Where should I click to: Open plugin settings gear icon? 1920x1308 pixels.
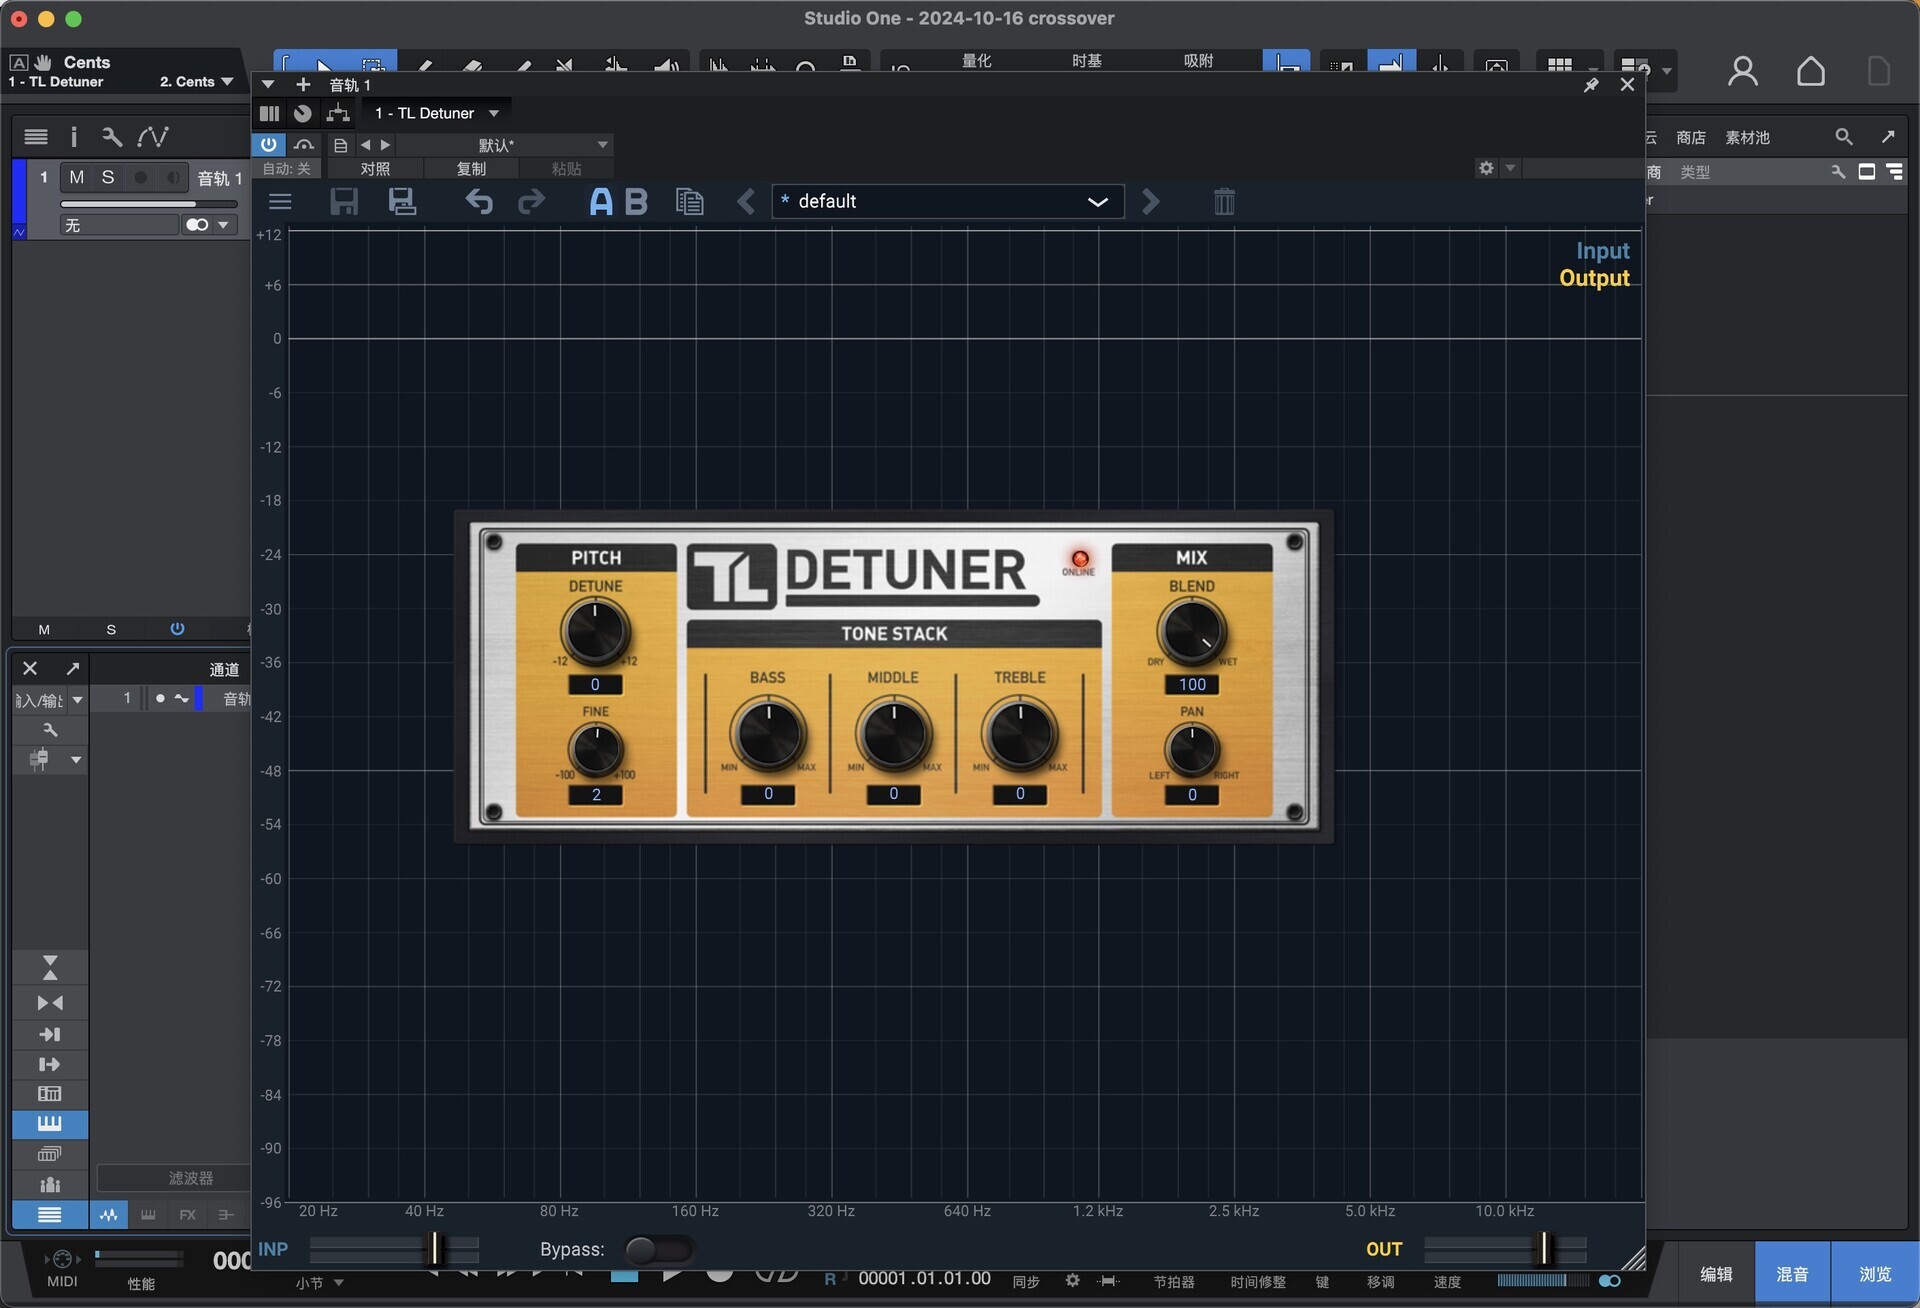[x=1486, y=168]
